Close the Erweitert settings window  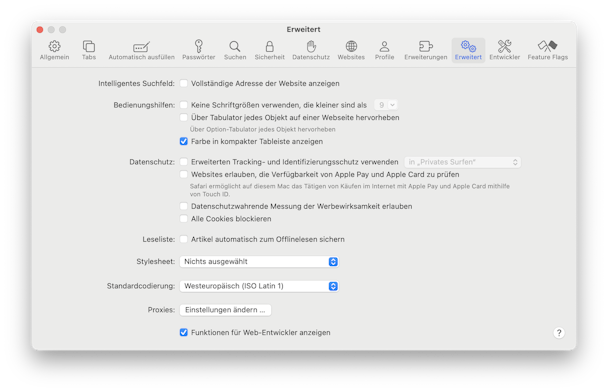40,29
